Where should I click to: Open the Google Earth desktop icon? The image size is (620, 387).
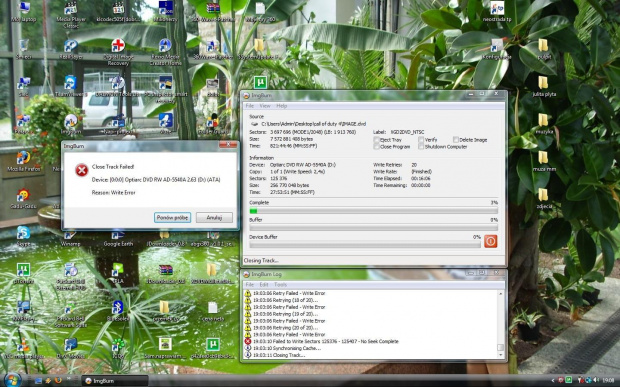[x=118, y=238]
